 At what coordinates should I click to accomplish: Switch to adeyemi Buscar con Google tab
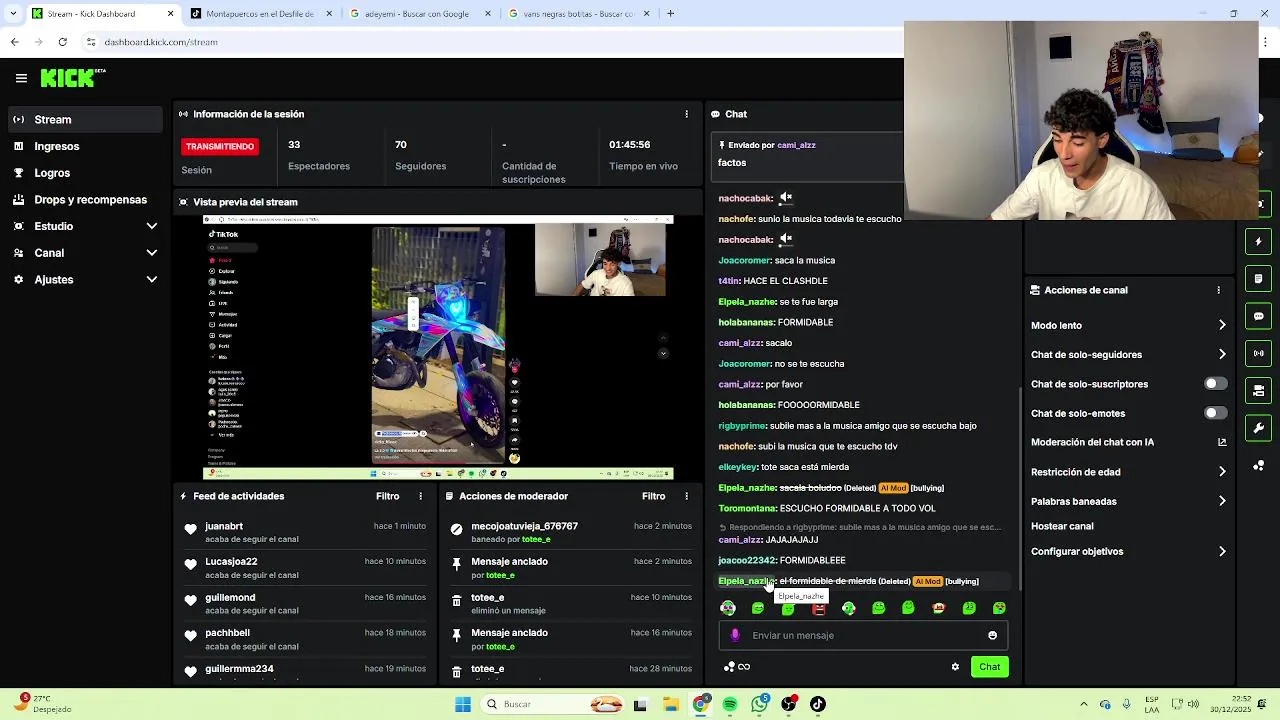[x=418, y=14]
